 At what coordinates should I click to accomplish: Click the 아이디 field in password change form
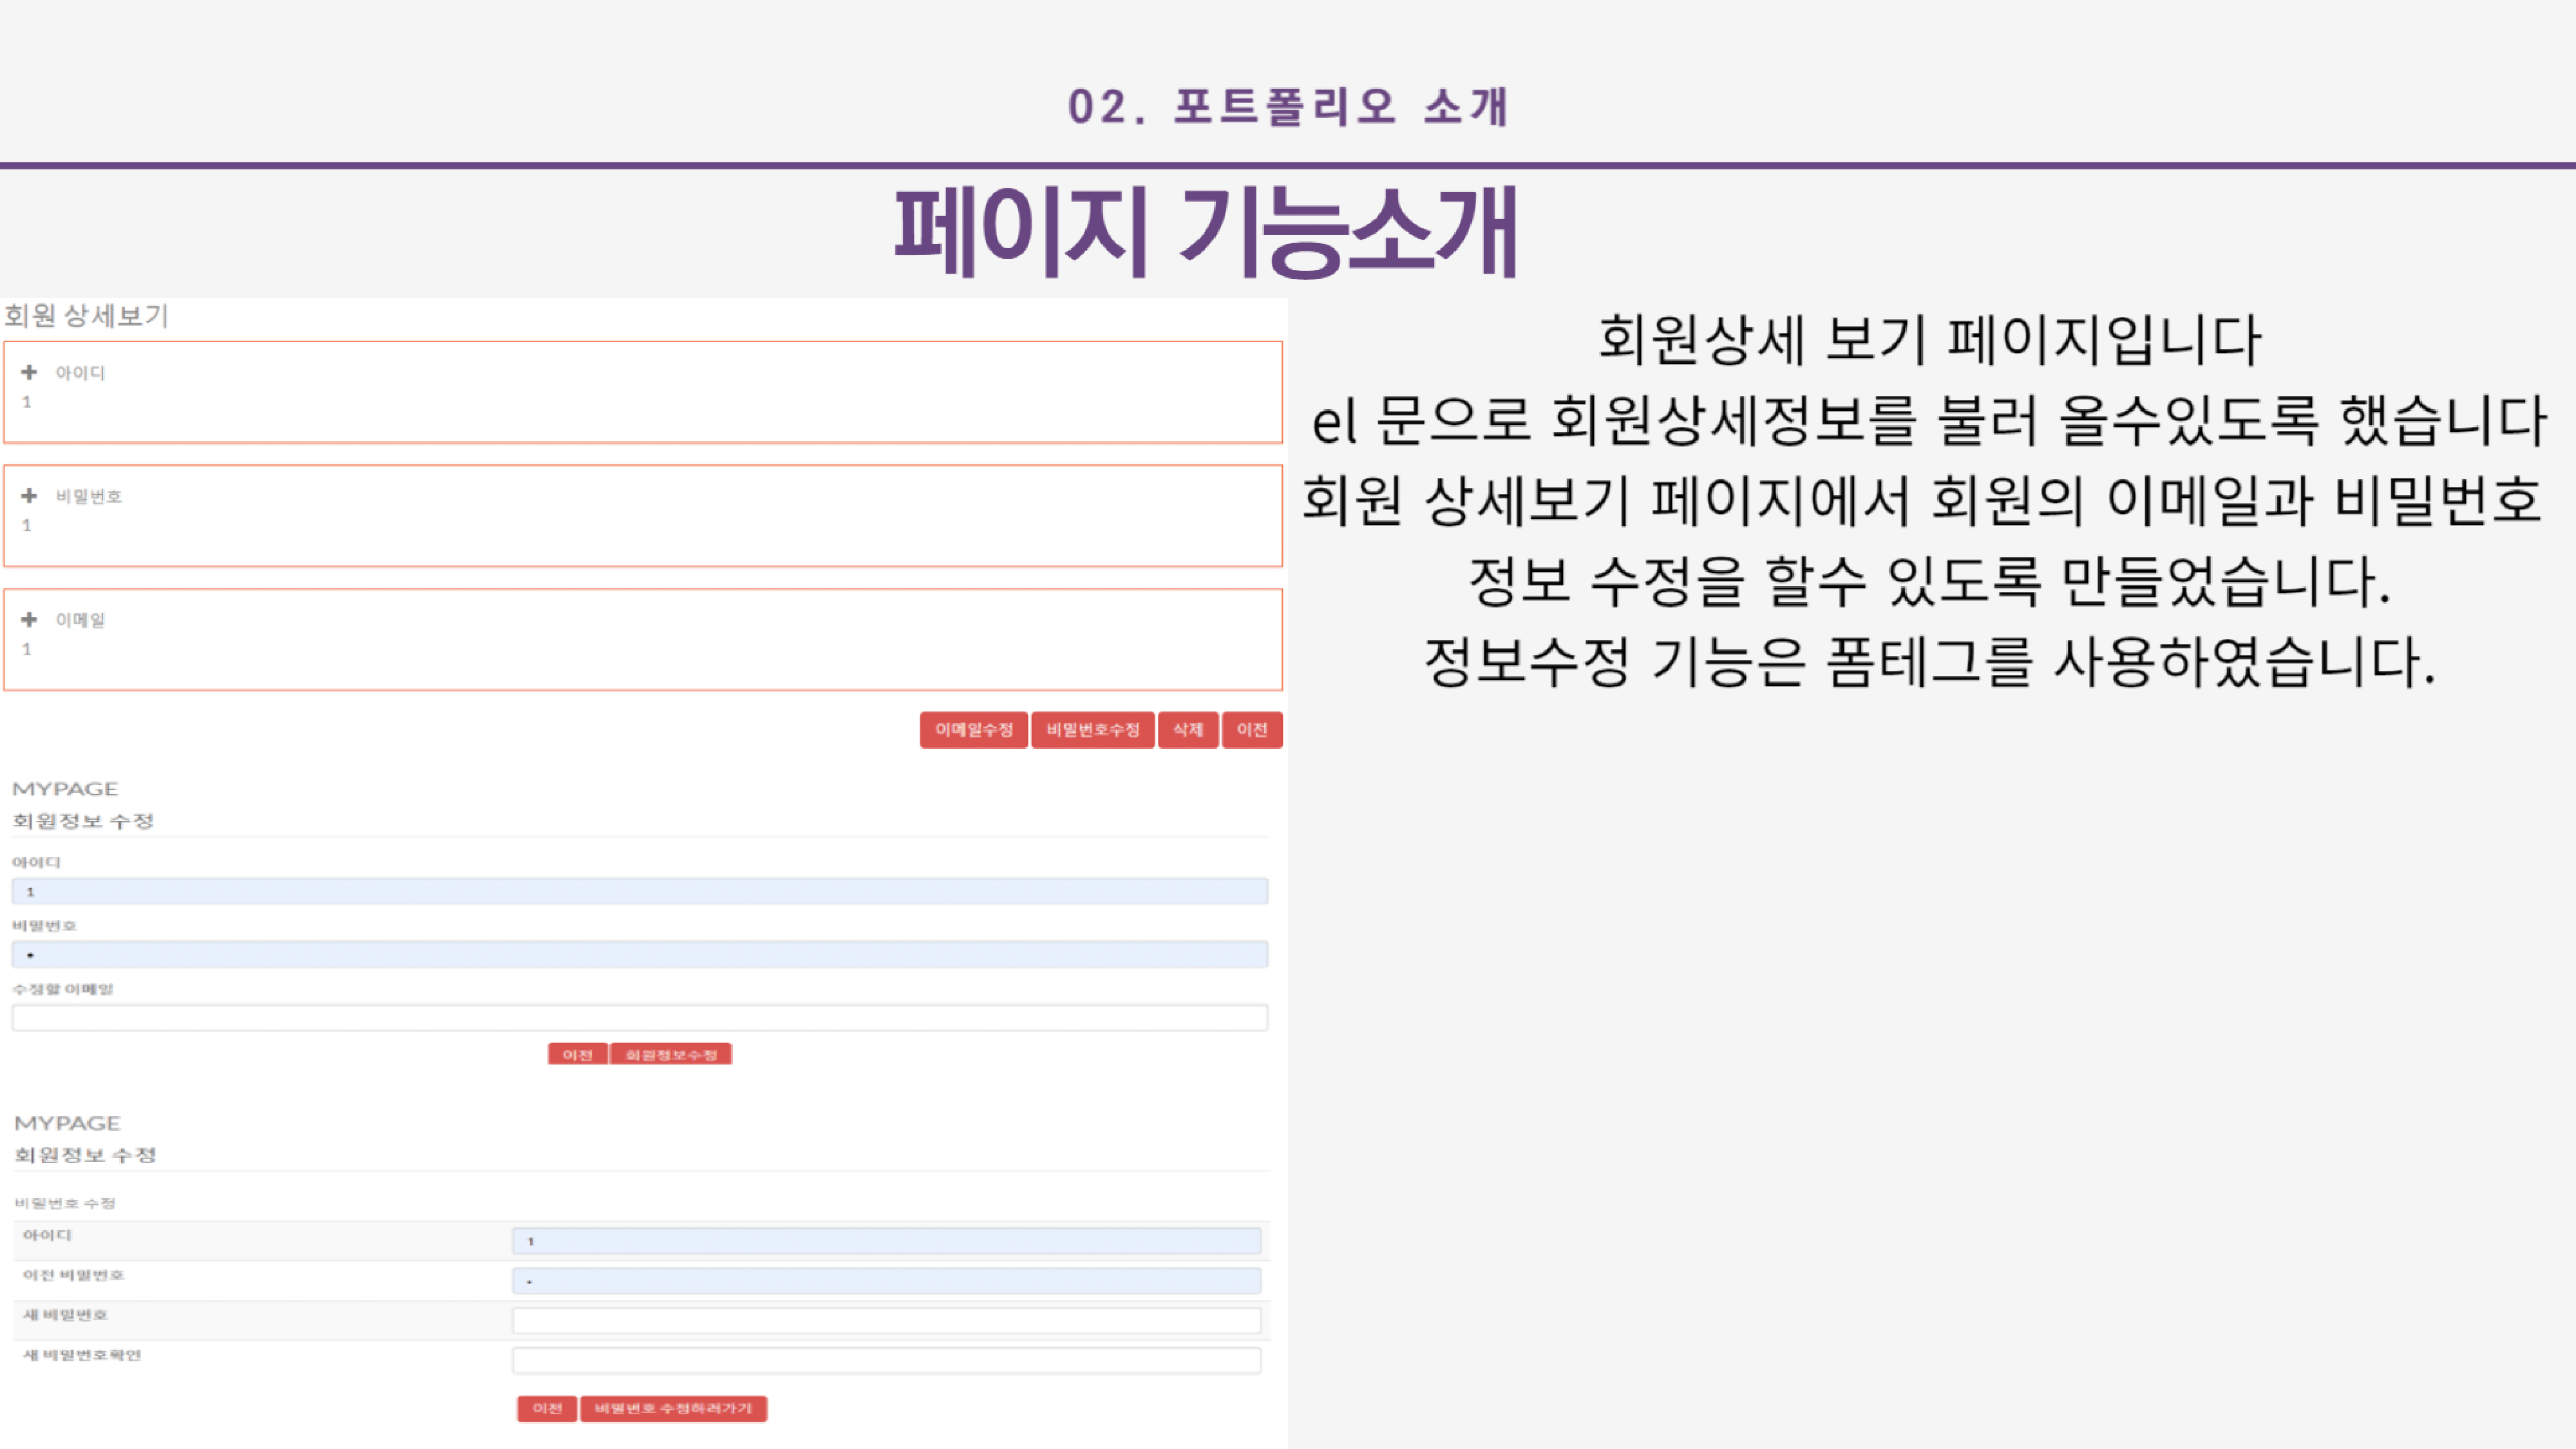(886, 1241)
